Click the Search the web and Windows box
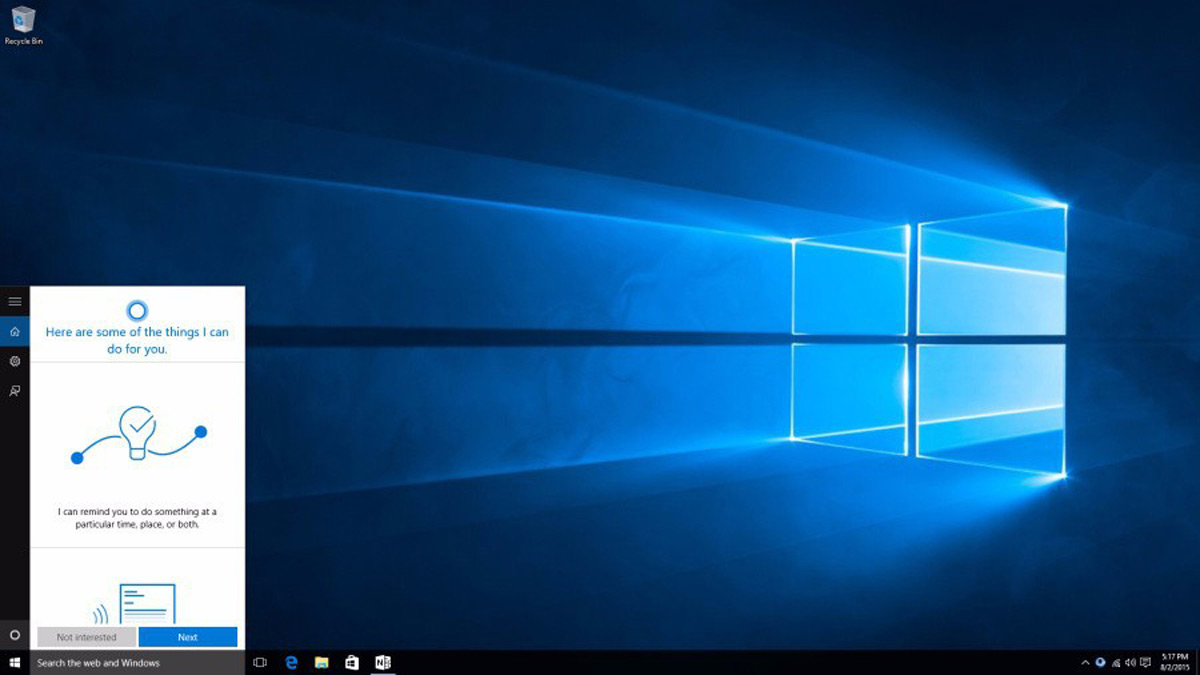The image size is (1200, 675). (x=137, y=663)
